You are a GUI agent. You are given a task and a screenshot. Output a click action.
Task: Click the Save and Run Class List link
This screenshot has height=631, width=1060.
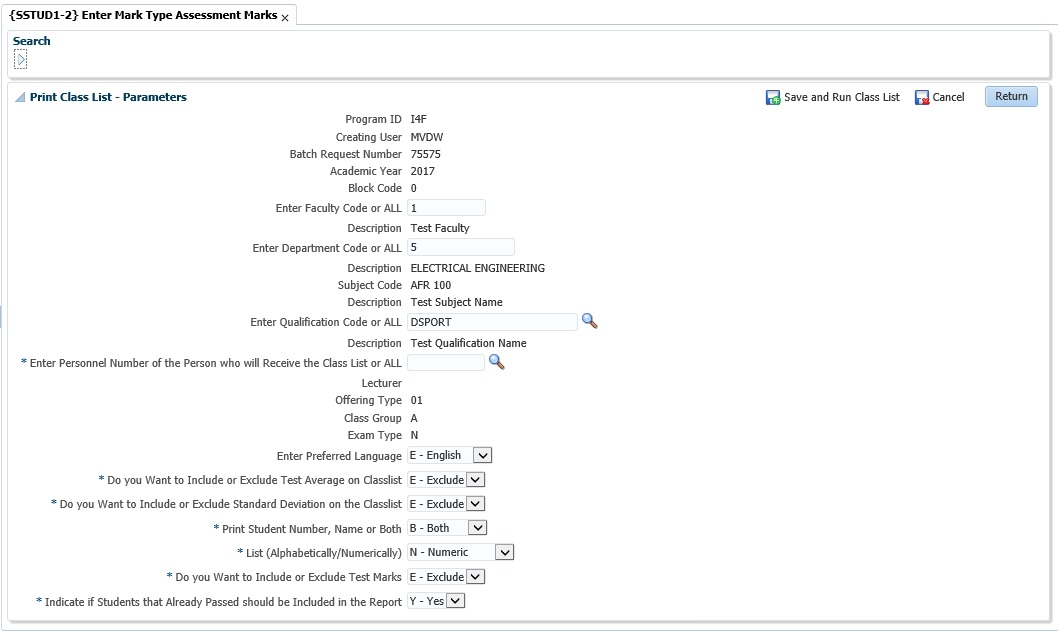(841, 98)
